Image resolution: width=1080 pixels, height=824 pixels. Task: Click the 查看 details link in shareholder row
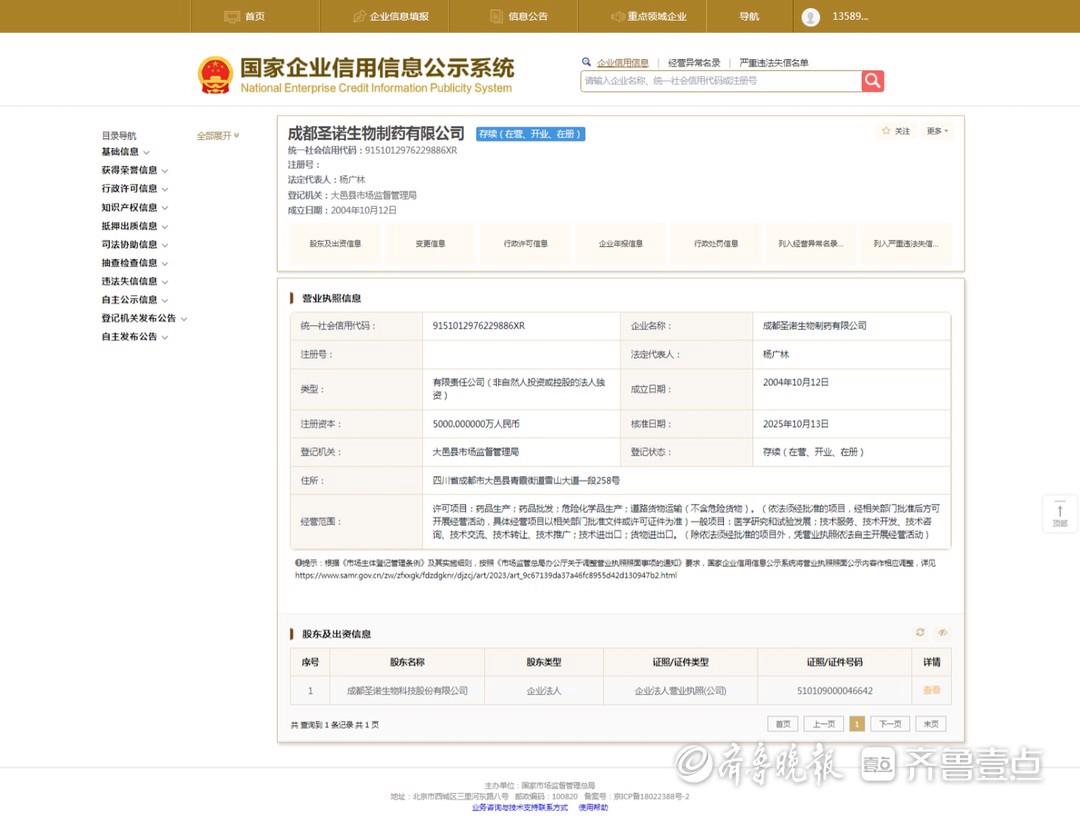[x=931, y=690]
